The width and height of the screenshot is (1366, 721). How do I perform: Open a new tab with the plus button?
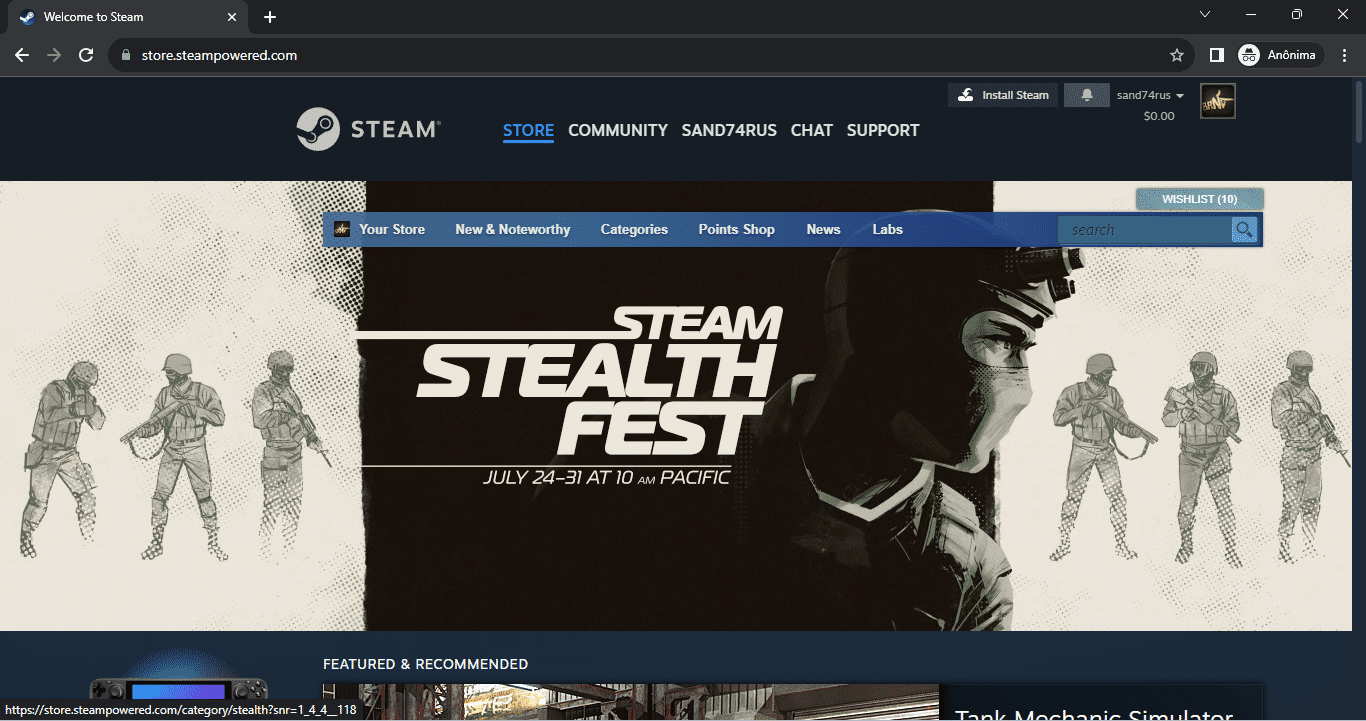270,17
